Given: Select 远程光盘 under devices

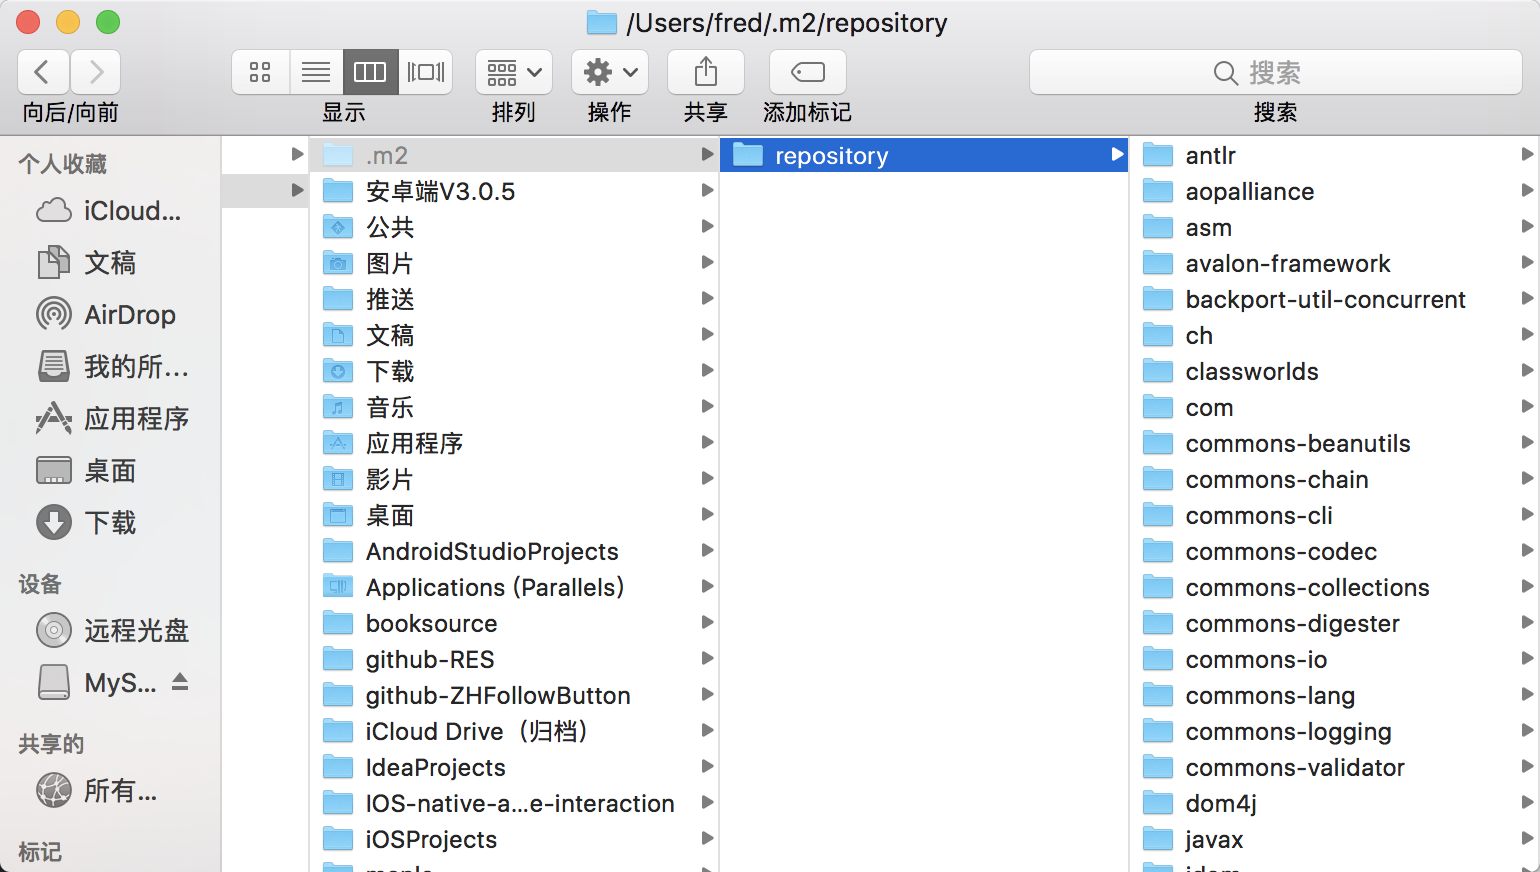Looking at the screenshot, I should (110, 631).
